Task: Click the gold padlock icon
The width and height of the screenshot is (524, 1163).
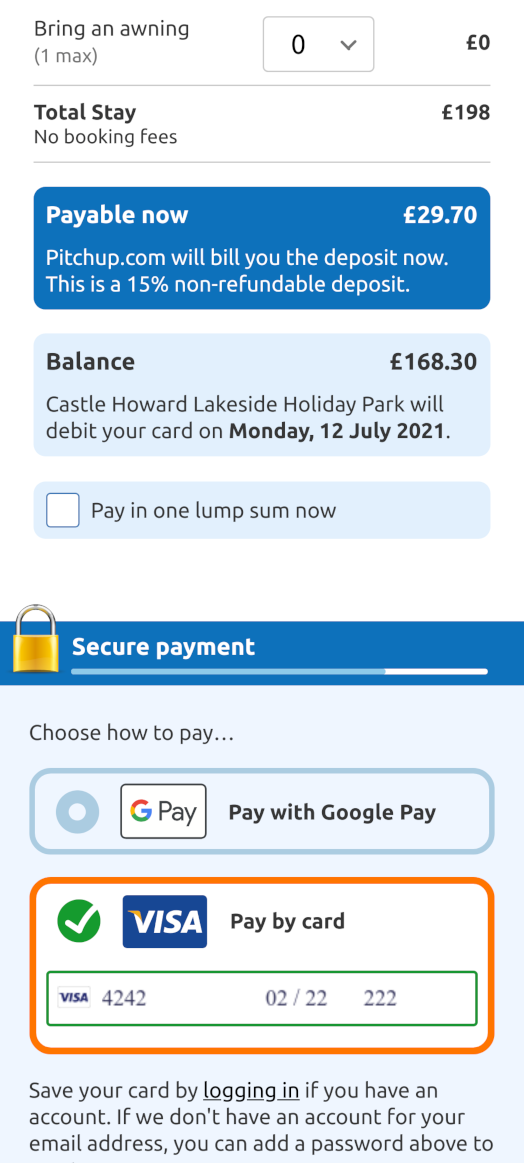Action: (x=36, y=639)
